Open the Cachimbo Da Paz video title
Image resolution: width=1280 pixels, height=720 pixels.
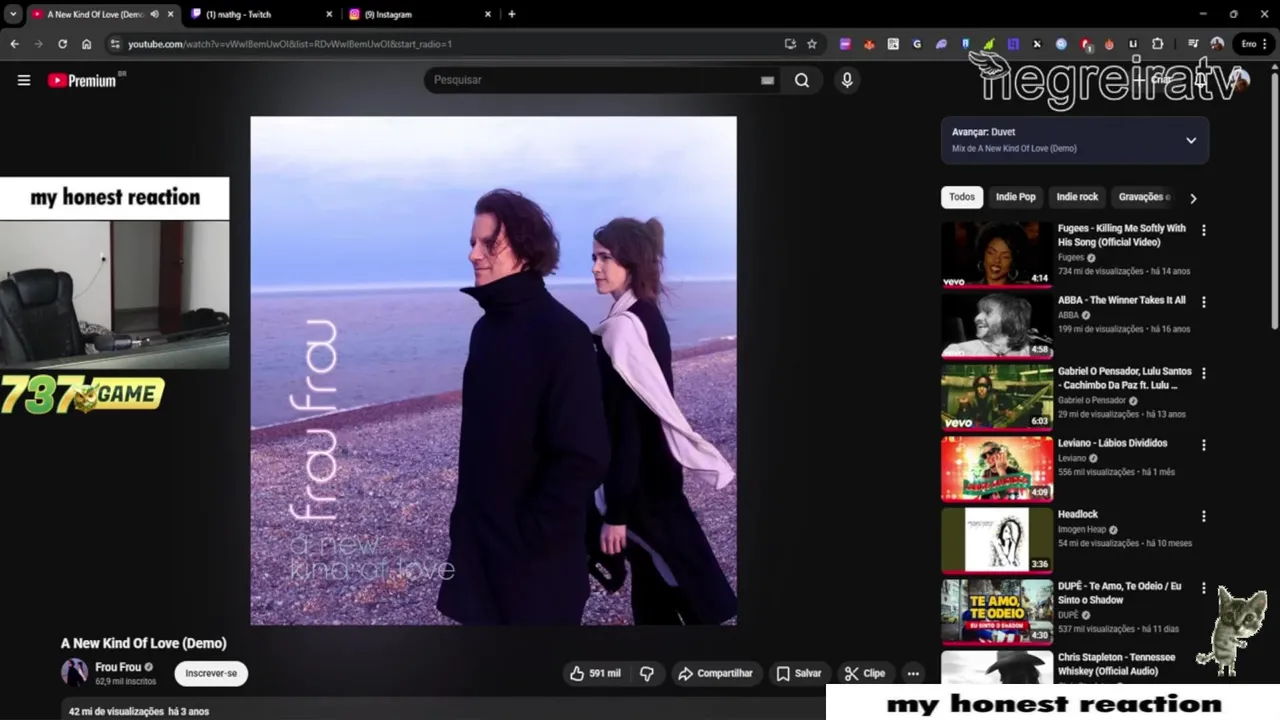click(x=1125, y=378)
